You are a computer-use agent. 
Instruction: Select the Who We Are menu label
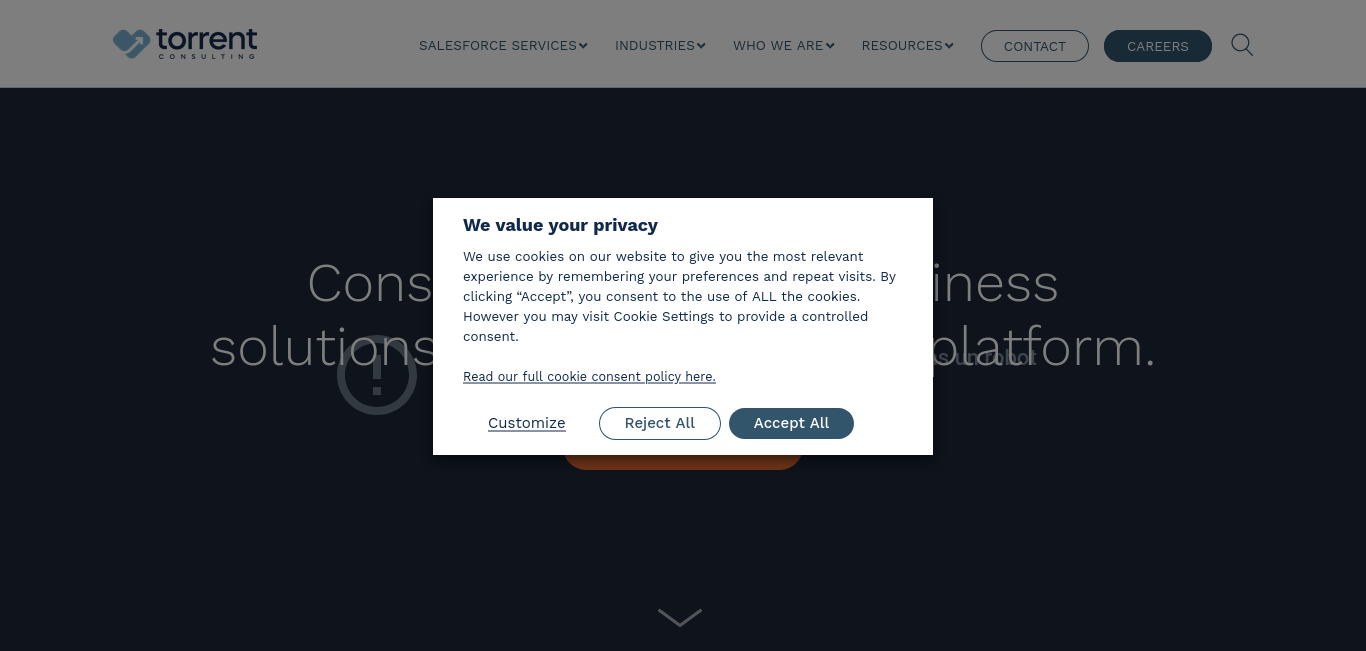pos(778,46)
